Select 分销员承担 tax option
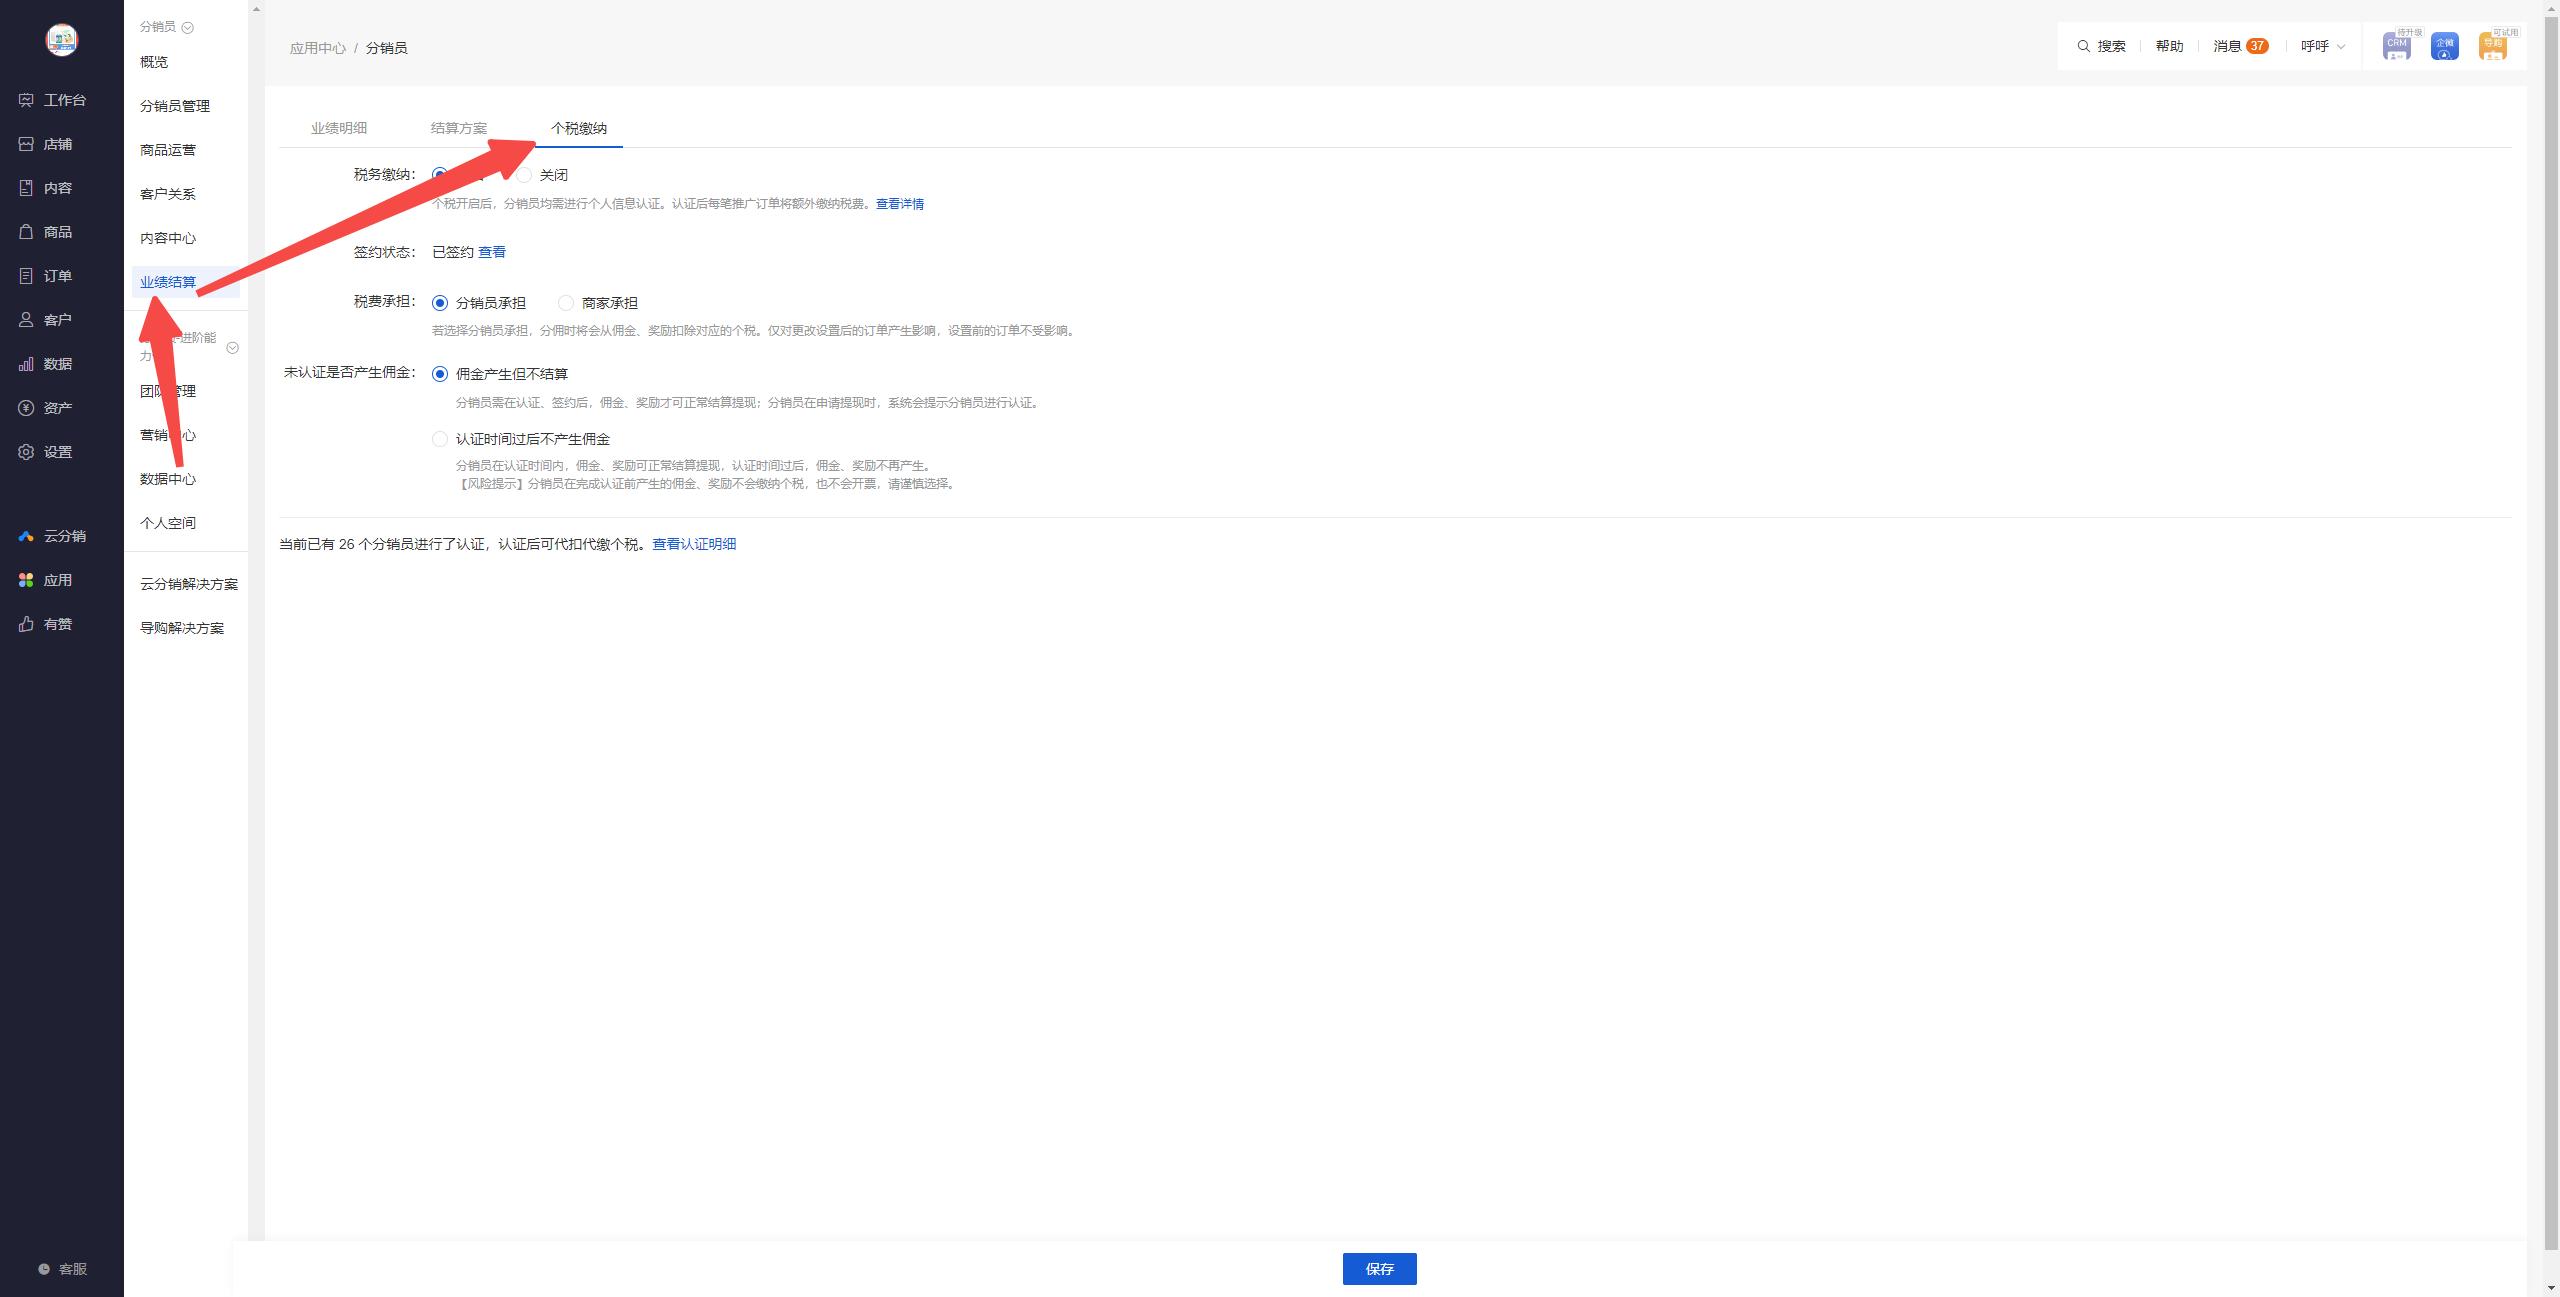Screen dimensions: 2560x1297 440,303
